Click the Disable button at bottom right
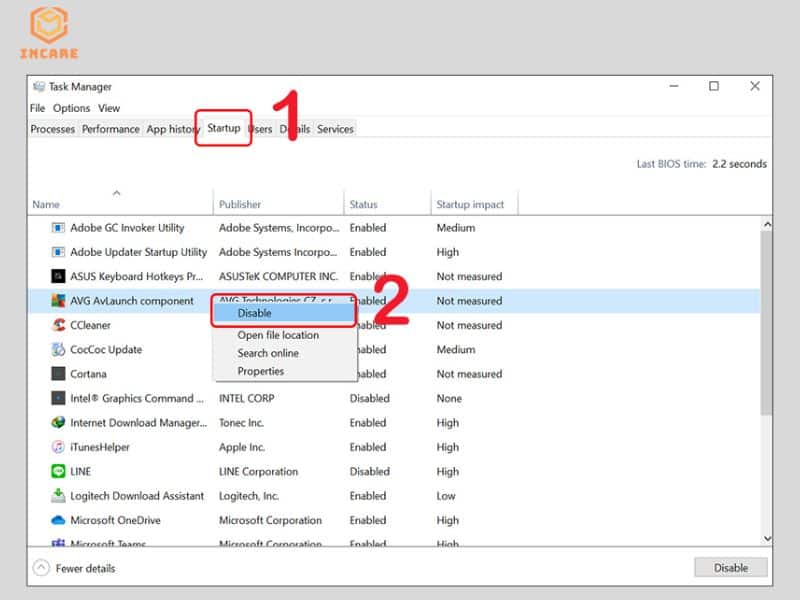The width and height of the screenshot is (800, 600). pyautogui.click(x=731, y=567)
